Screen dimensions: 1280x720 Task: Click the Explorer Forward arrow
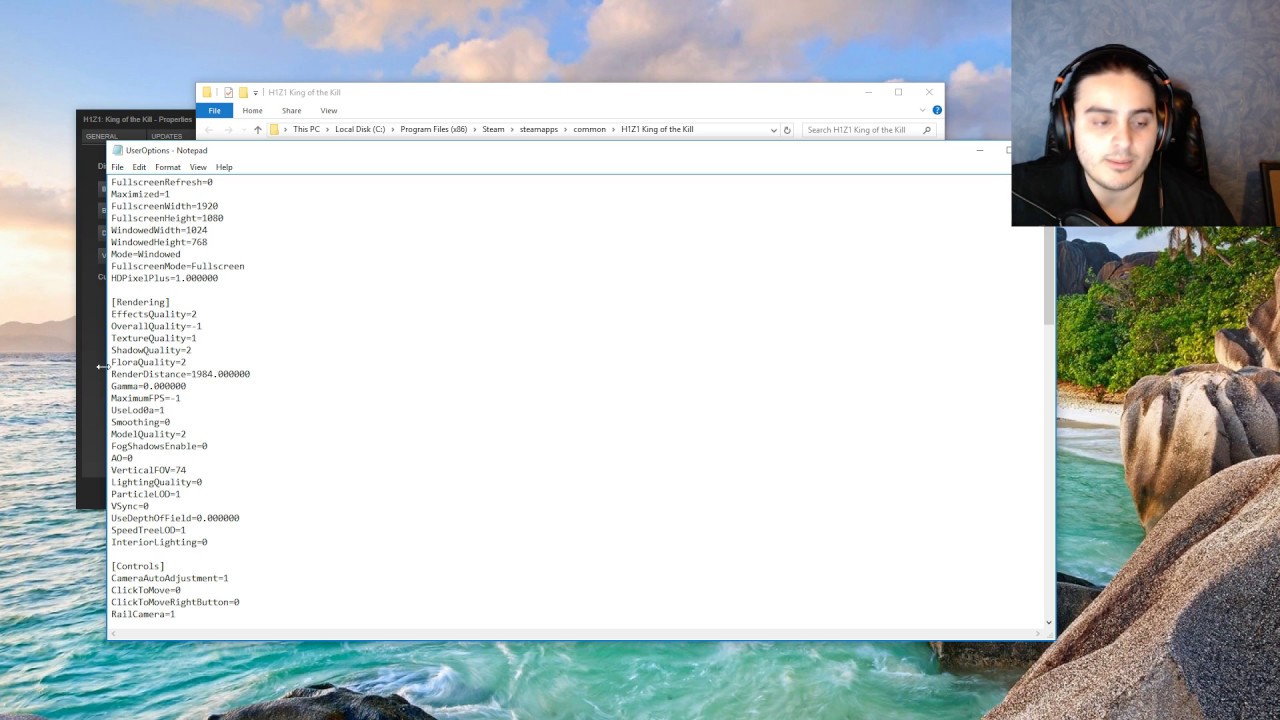pyautogui.click(x=228, y=130)
